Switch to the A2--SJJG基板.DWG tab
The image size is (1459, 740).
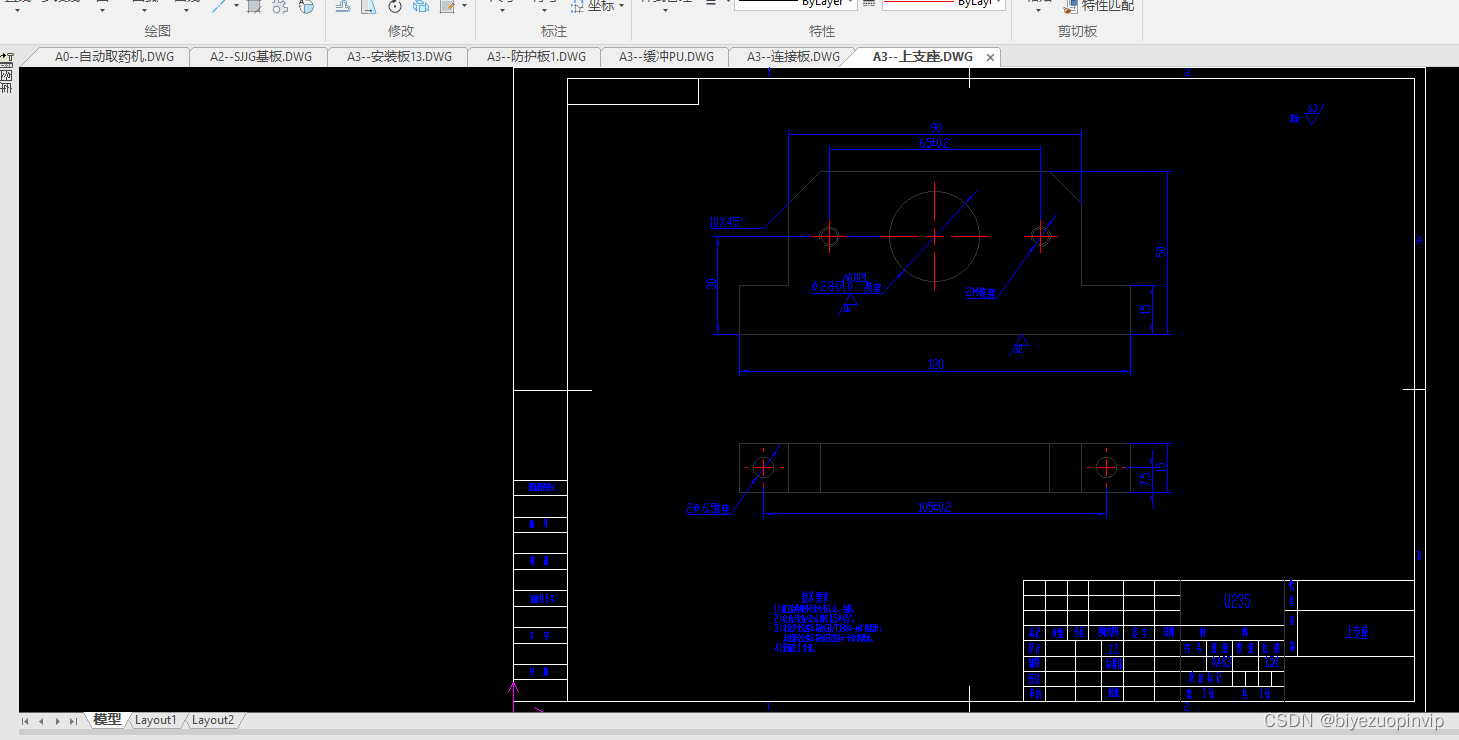[260, 57]
